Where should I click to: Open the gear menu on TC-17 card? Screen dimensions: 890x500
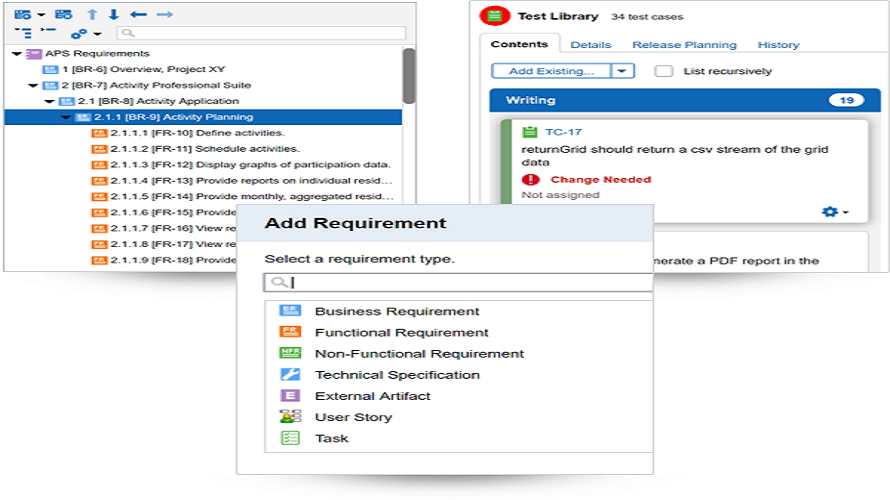833,212
